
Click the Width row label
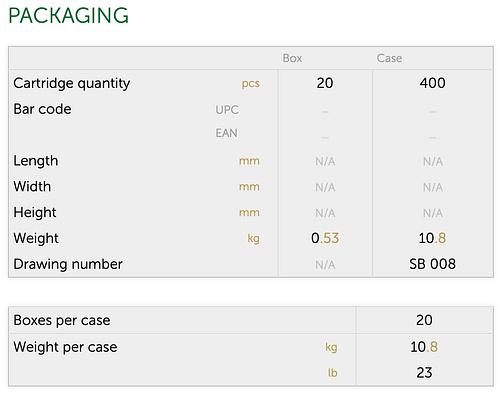click(x=32, y=186)
